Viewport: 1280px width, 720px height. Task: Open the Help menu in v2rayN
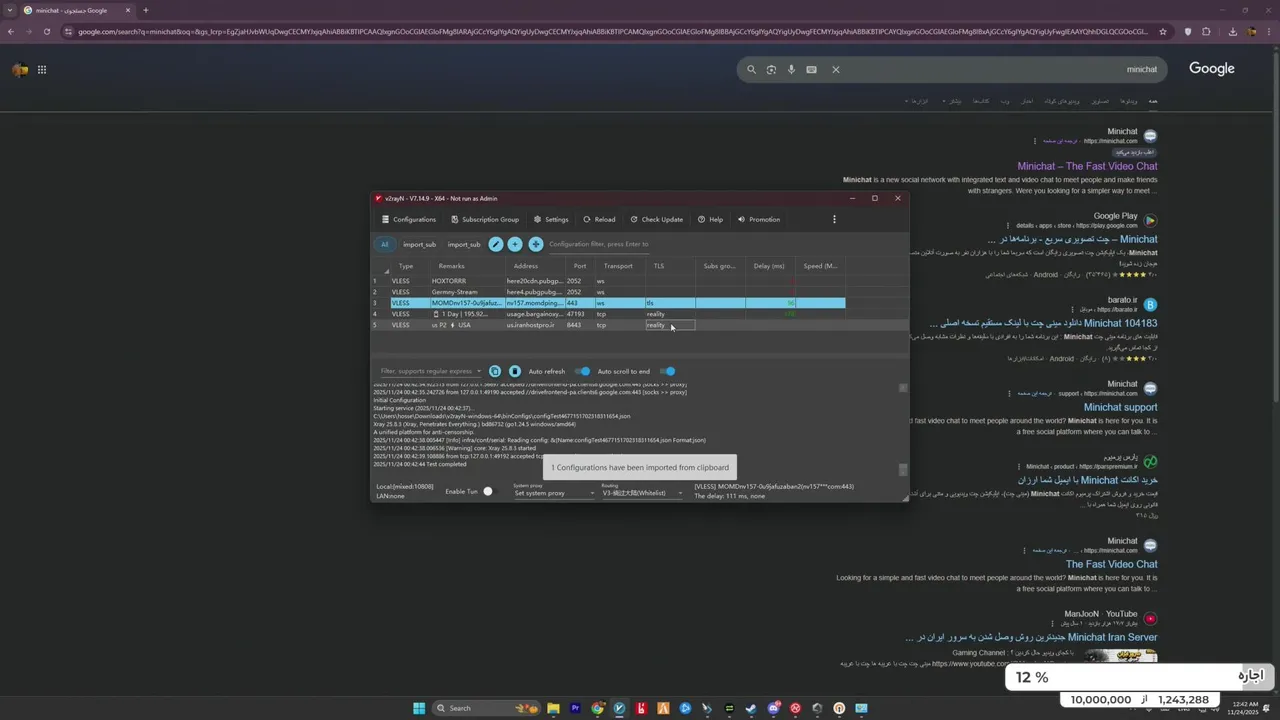tap(710, 219)
